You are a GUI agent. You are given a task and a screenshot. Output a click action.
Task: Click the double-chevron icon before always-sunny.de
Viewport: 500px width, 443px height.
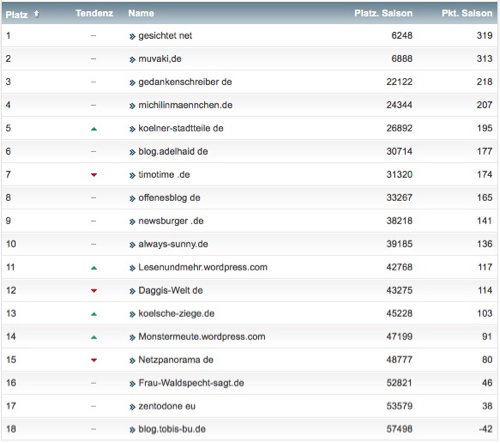click(132, 245)
